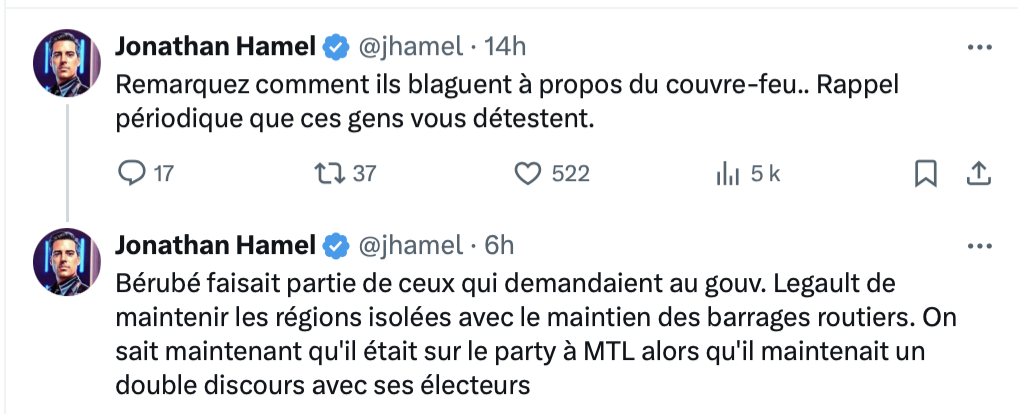The height and width of the screenshot is (414, 1018).
Task: Open the 14h timestamp permalink
Action: point(505,47)
